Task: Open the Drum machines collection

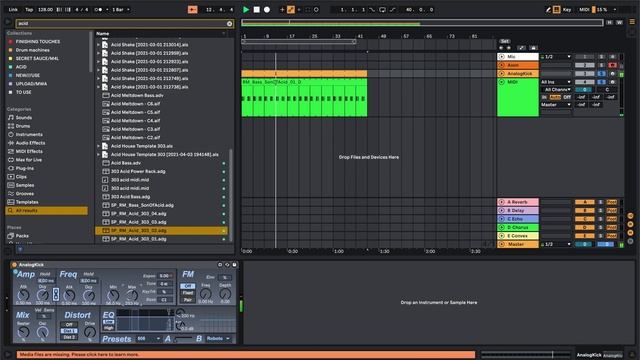Action: (32, 50)
